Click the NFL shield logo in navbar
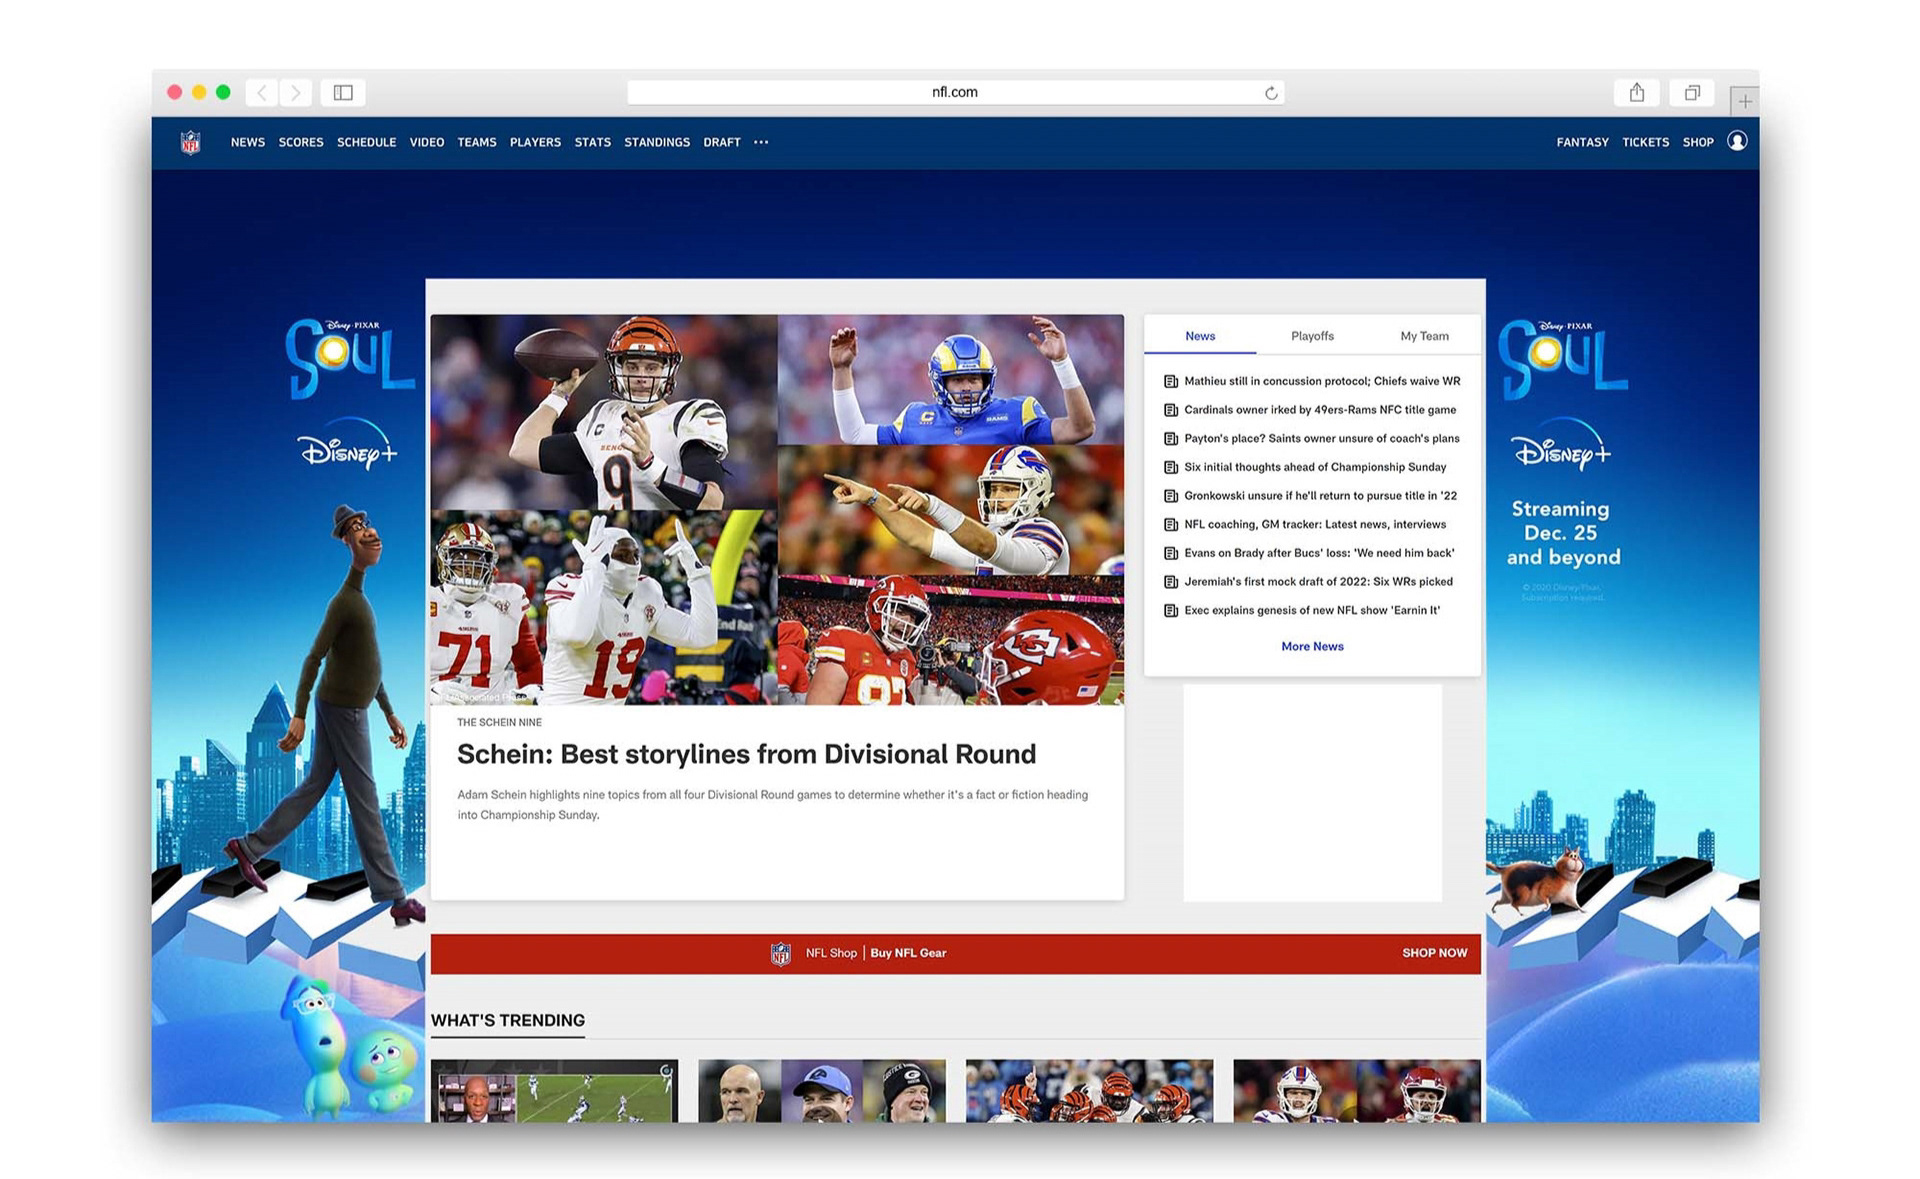 coord(190,142)
